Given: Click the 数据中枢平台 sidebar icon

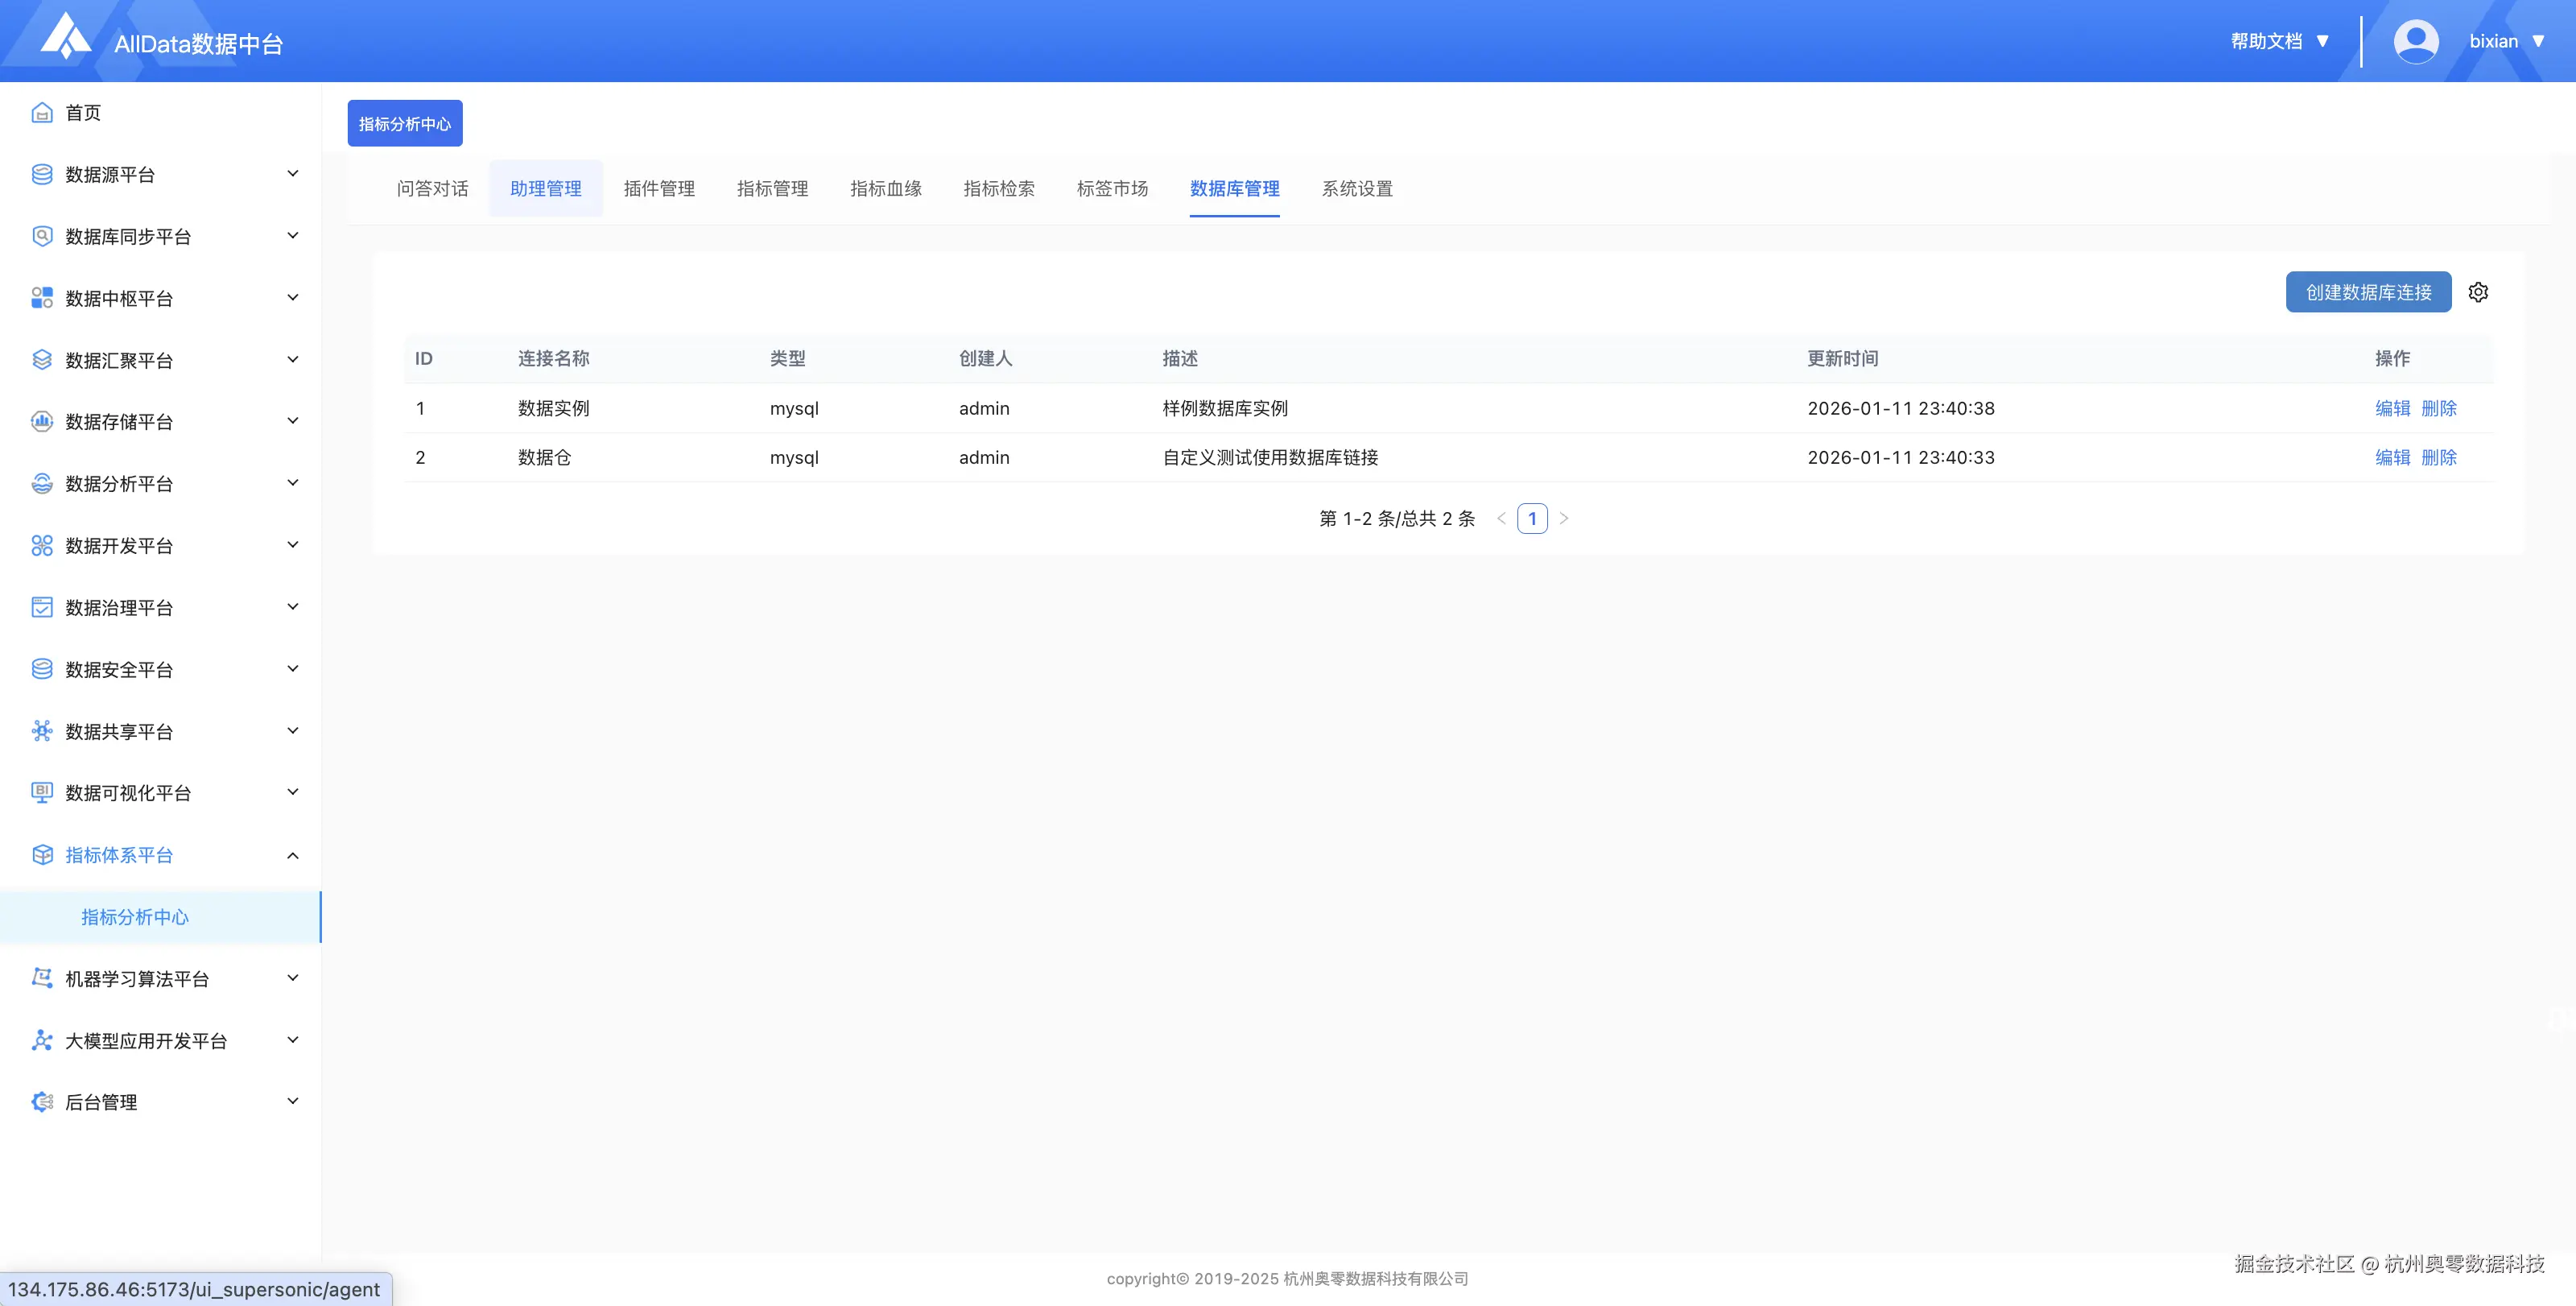Looking at the screenshot, I should click(x=42, y=298).
